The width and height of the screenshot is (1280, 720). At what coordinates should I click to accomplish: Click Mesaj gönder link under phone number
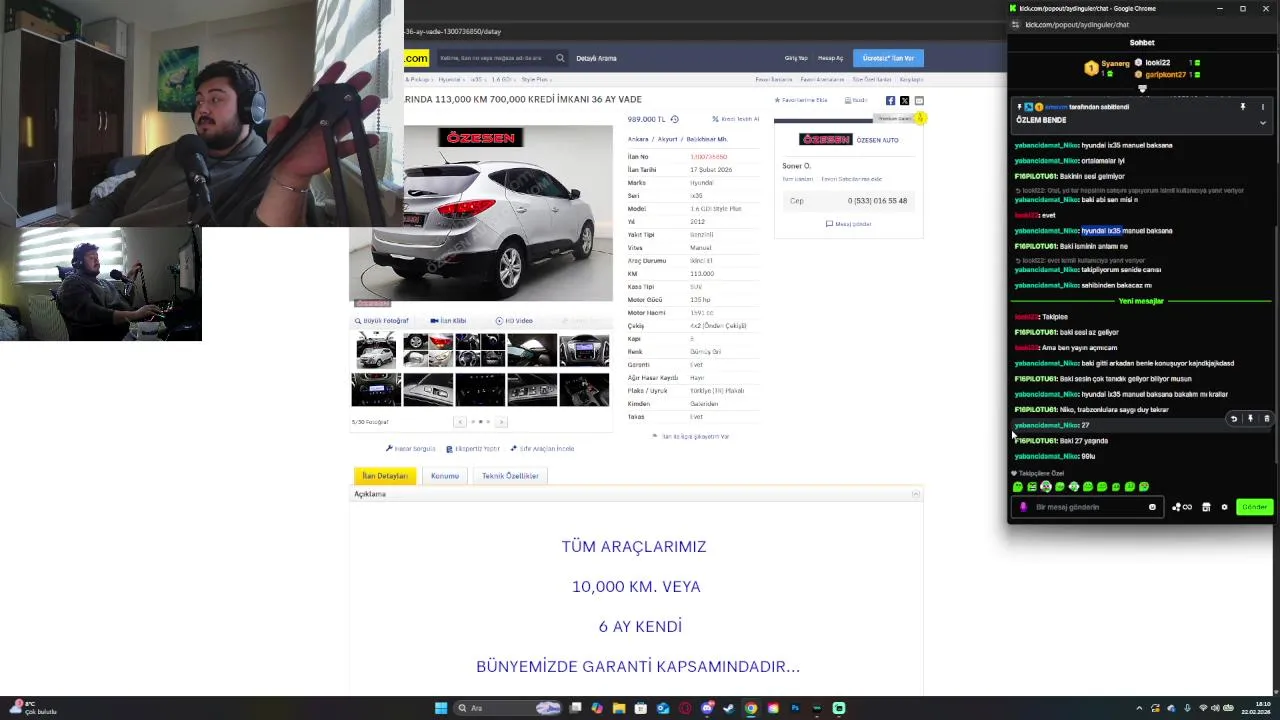point(848,224)
